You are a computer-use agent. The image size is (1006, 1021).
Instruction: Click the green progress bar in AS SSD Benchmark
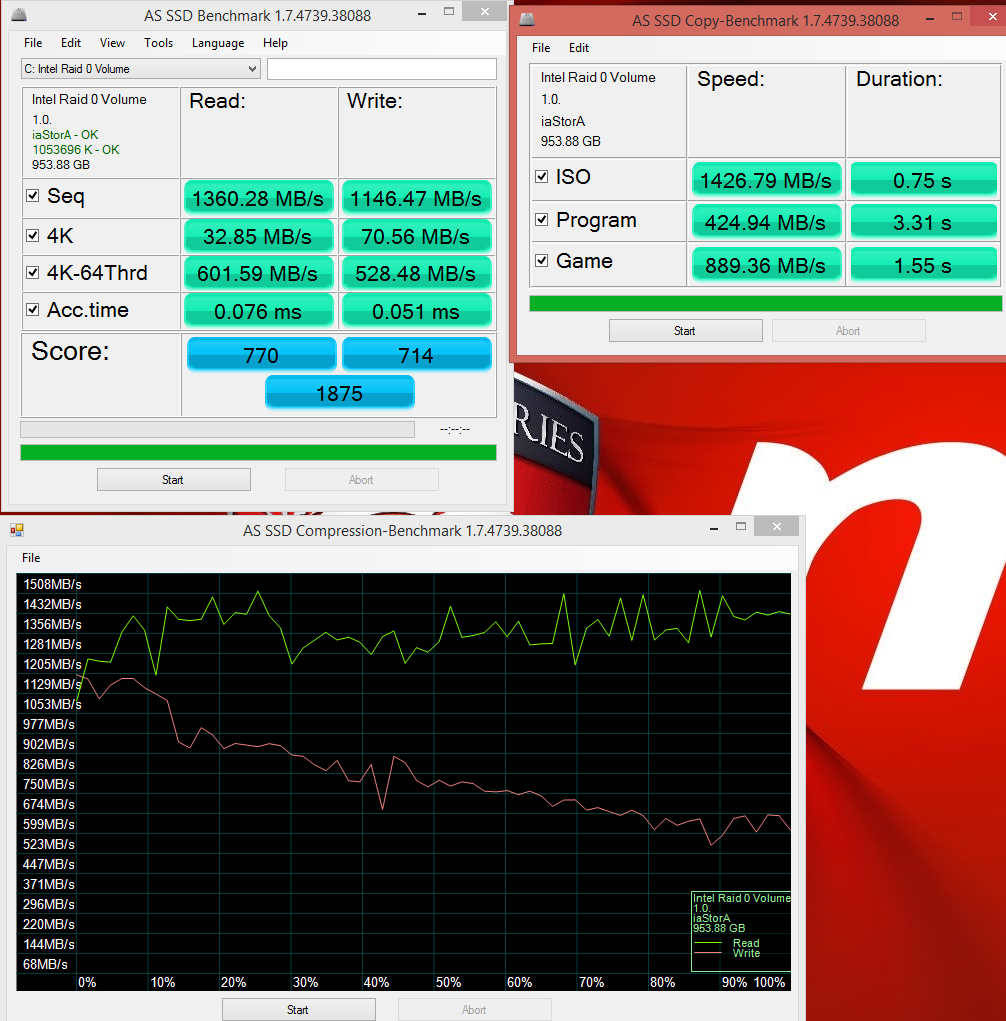tap(258, 453)
